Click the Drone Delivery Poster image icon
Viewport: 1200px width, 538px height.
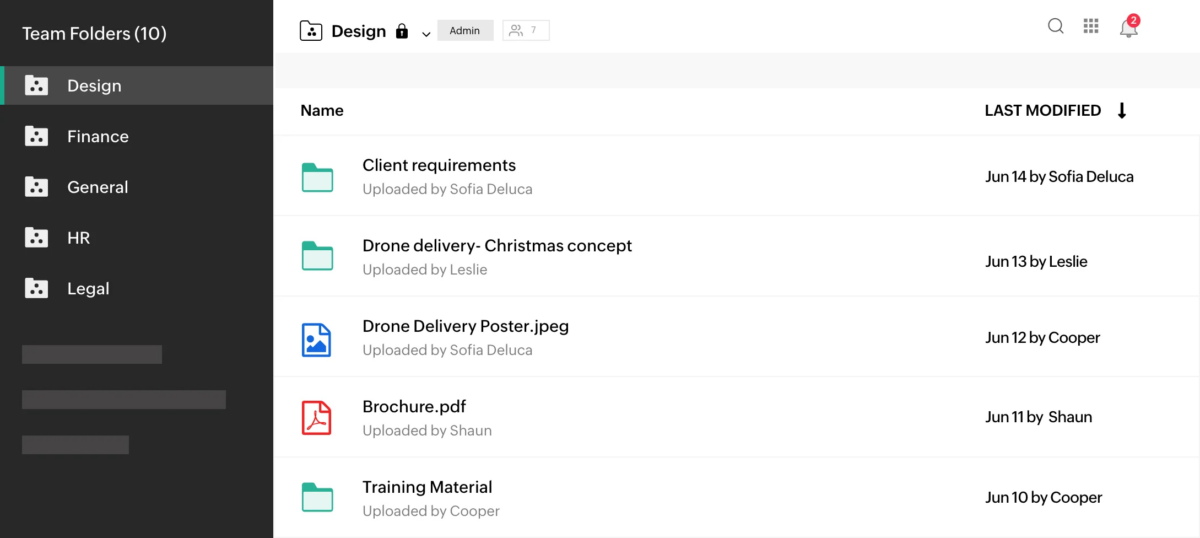coord(317,339)
